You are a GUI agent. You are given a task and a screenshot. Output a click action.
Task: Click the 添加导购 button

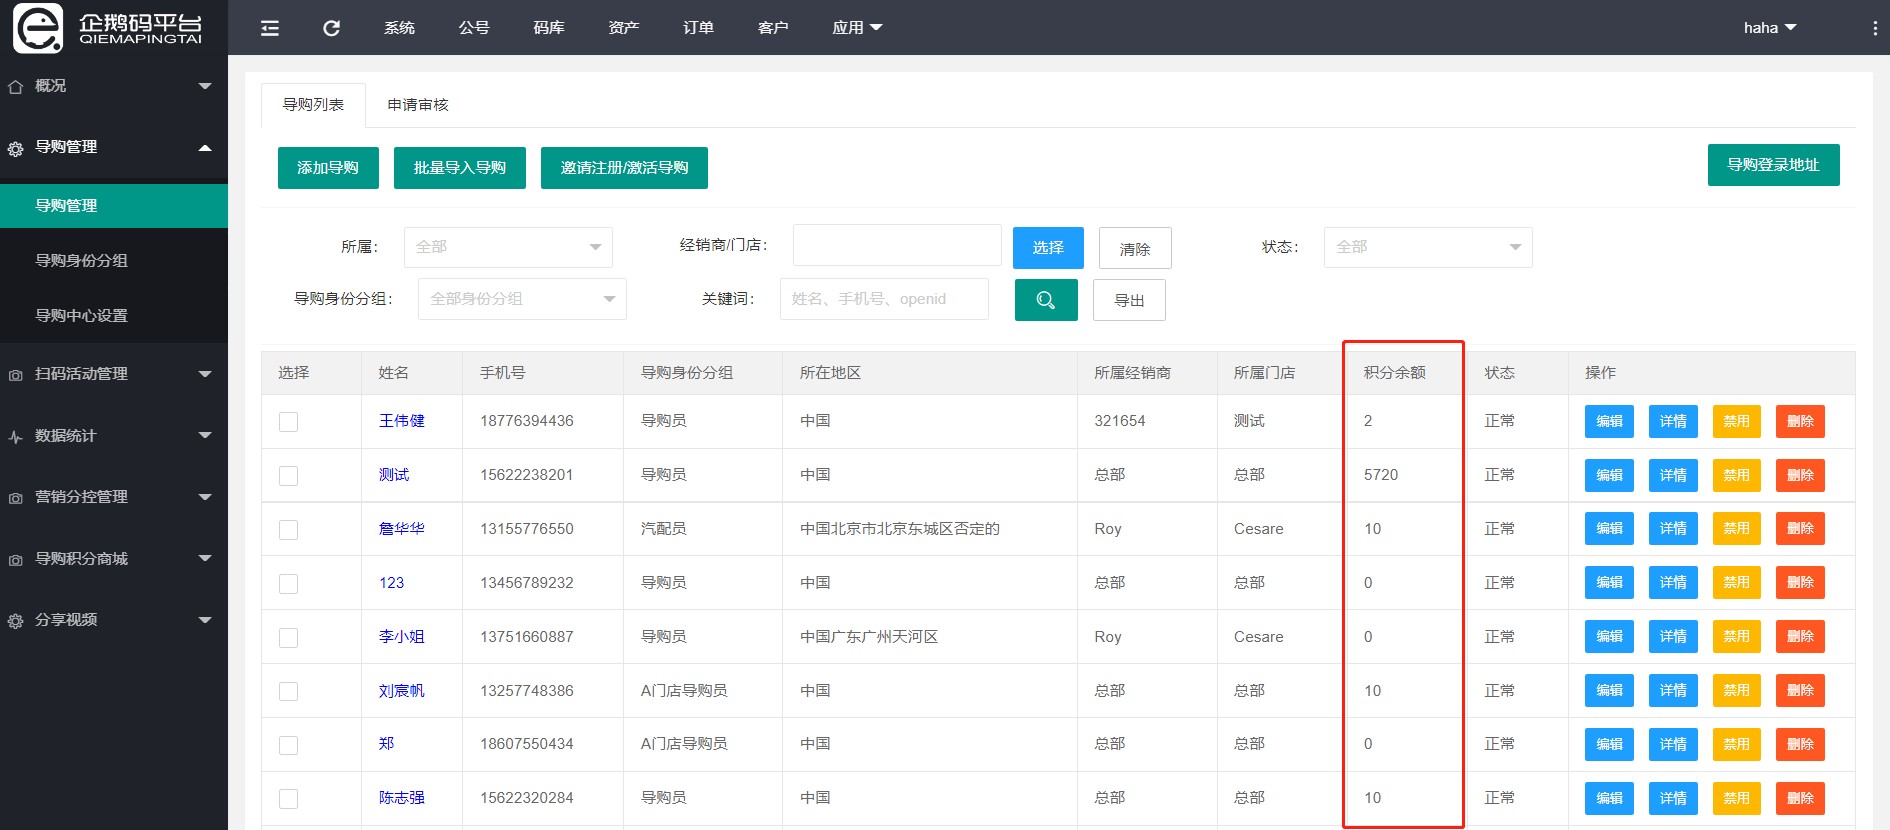(x=328, y=168)
